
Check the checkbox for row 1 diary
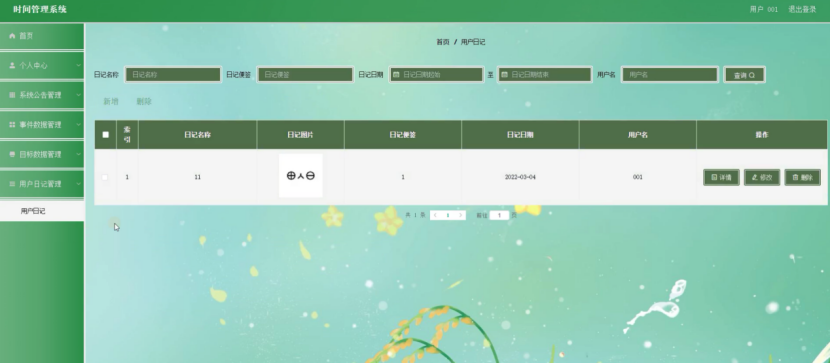(x=105, y=177)
